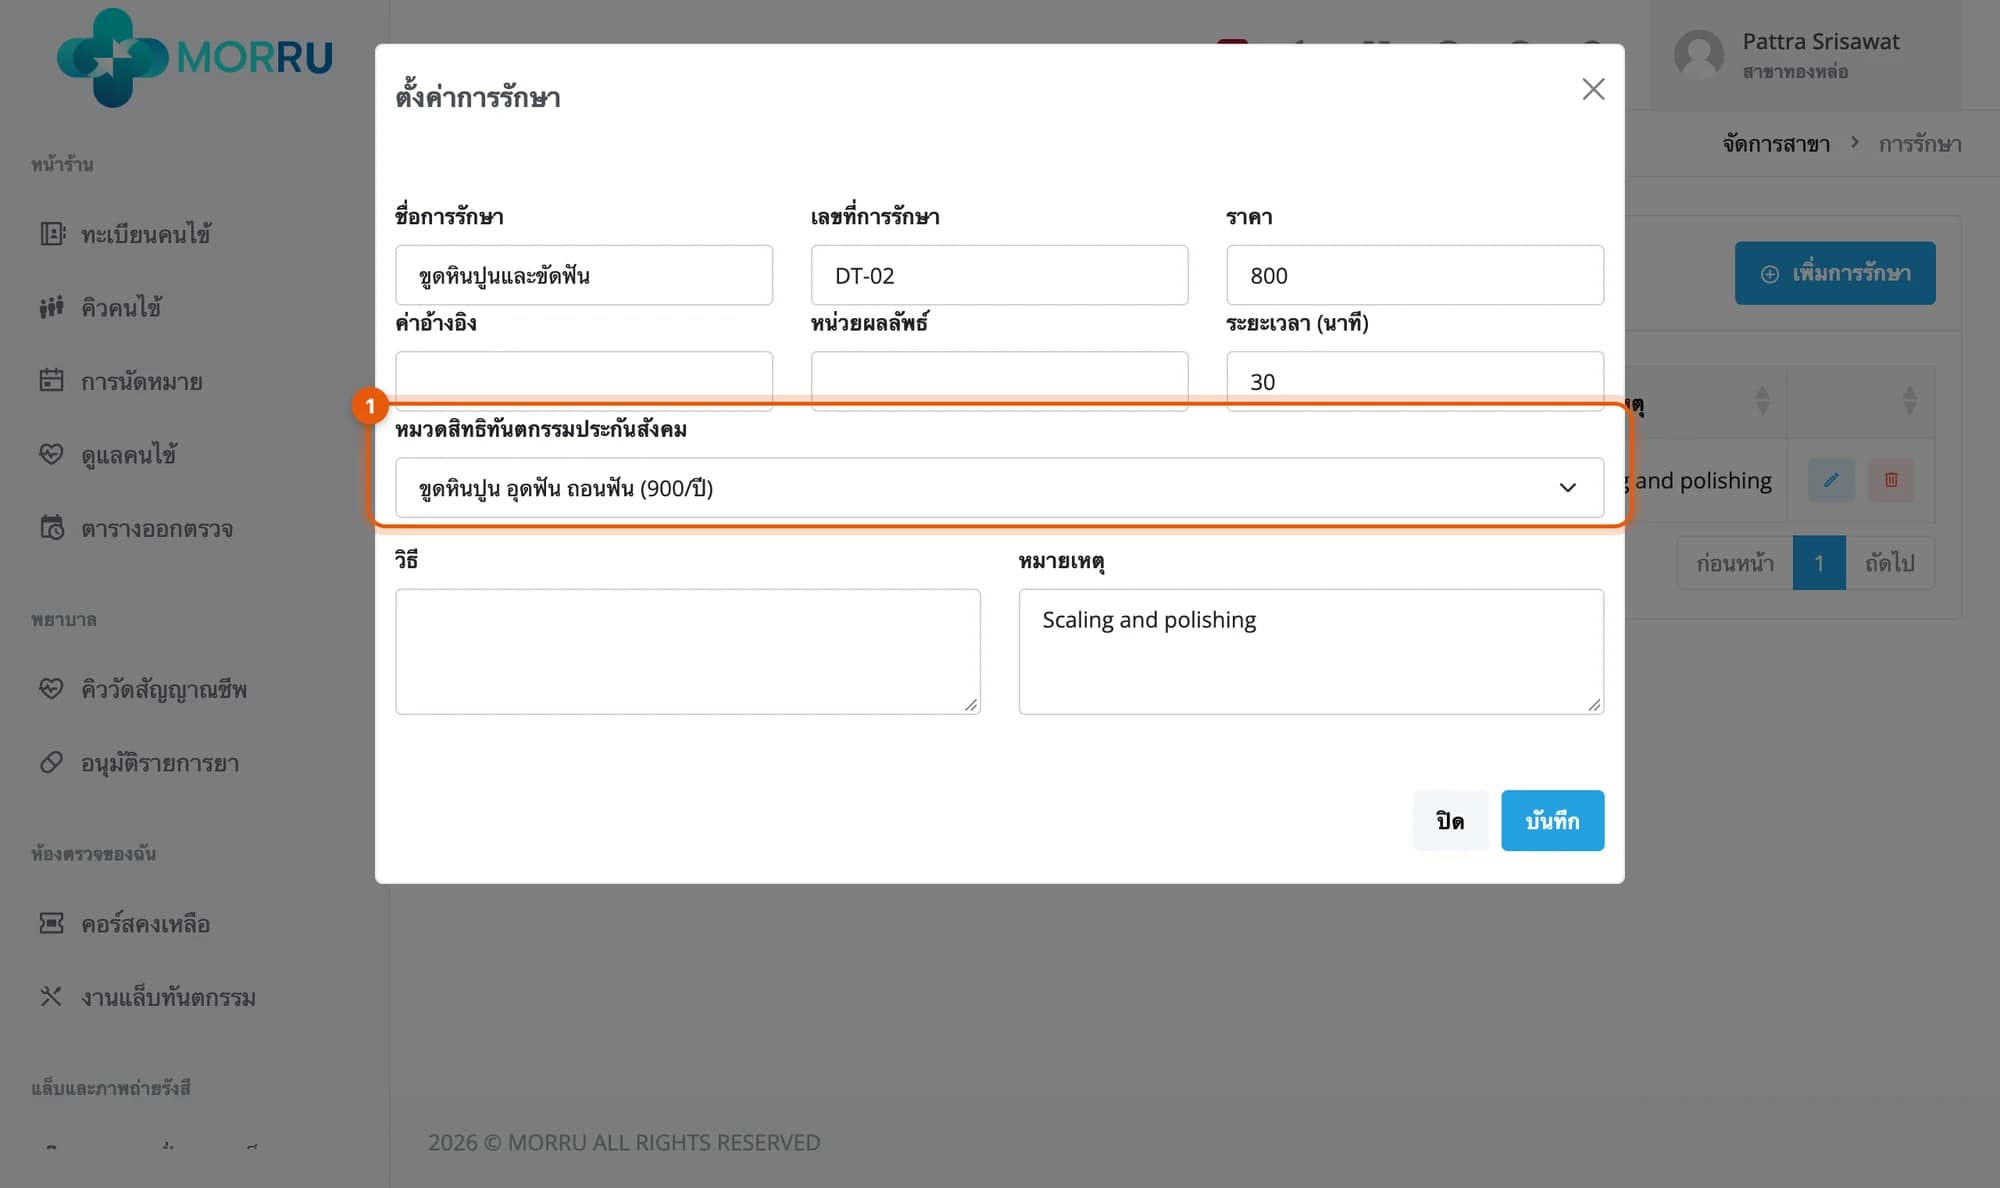Click the Pattra Srisawat profile avatar

[1699, 55]
